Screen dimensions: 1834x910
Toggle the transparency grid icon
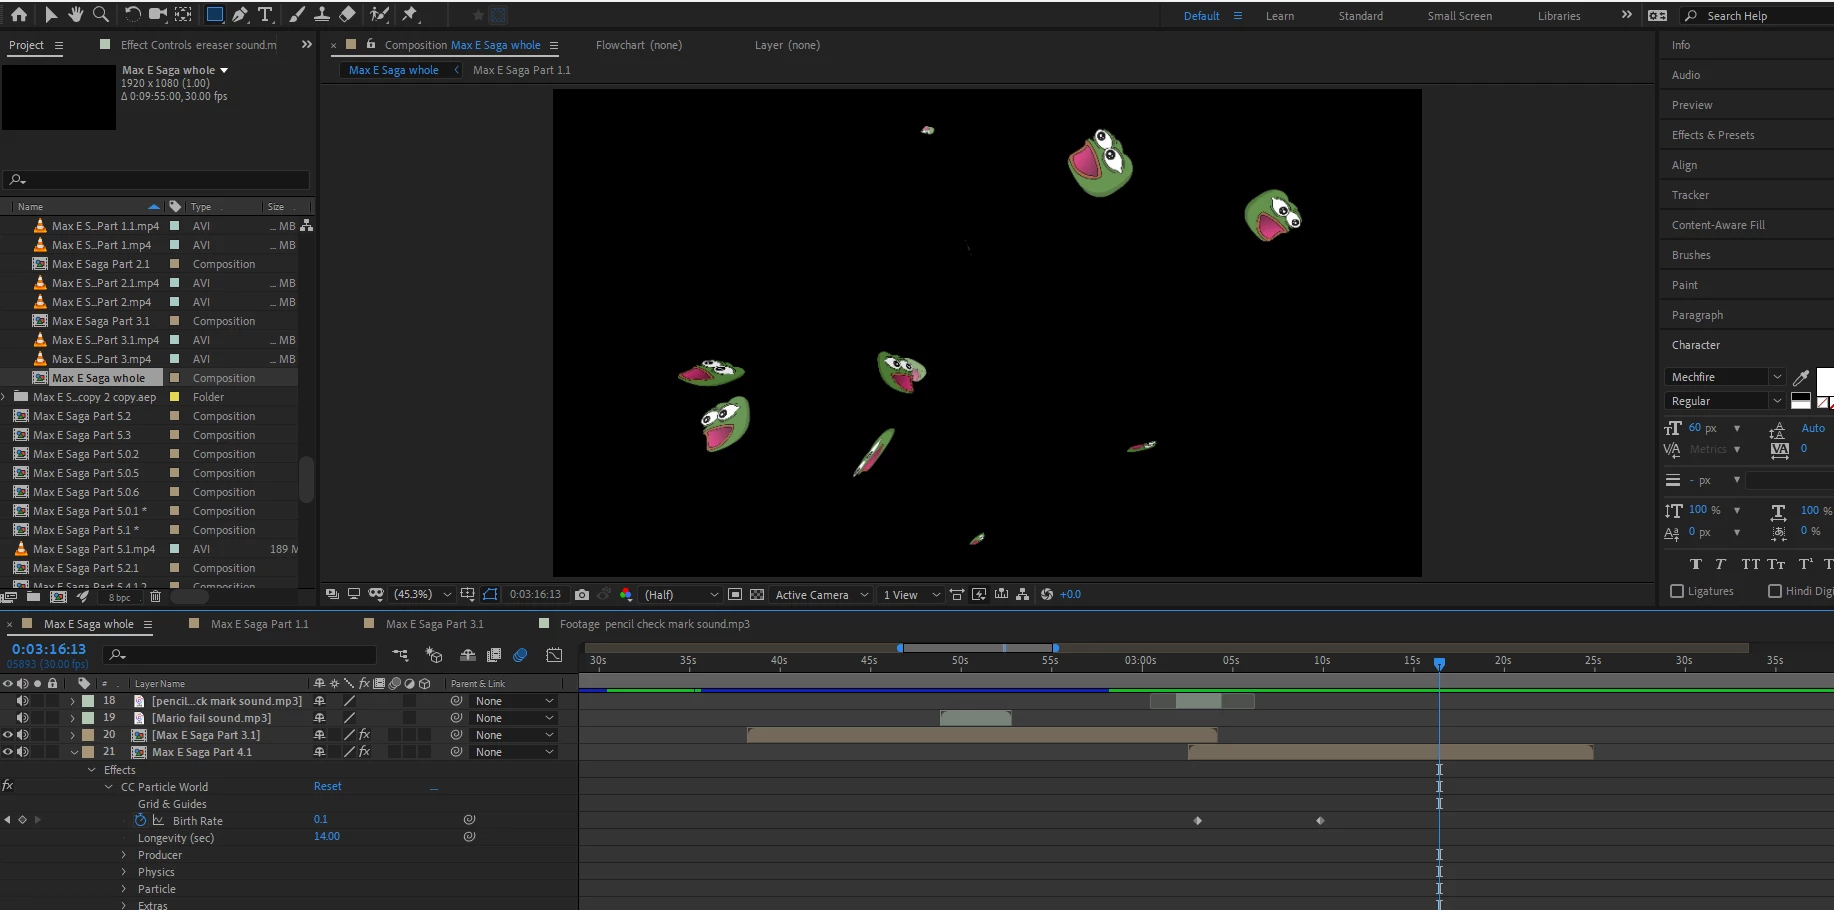(x=757, y=594)
